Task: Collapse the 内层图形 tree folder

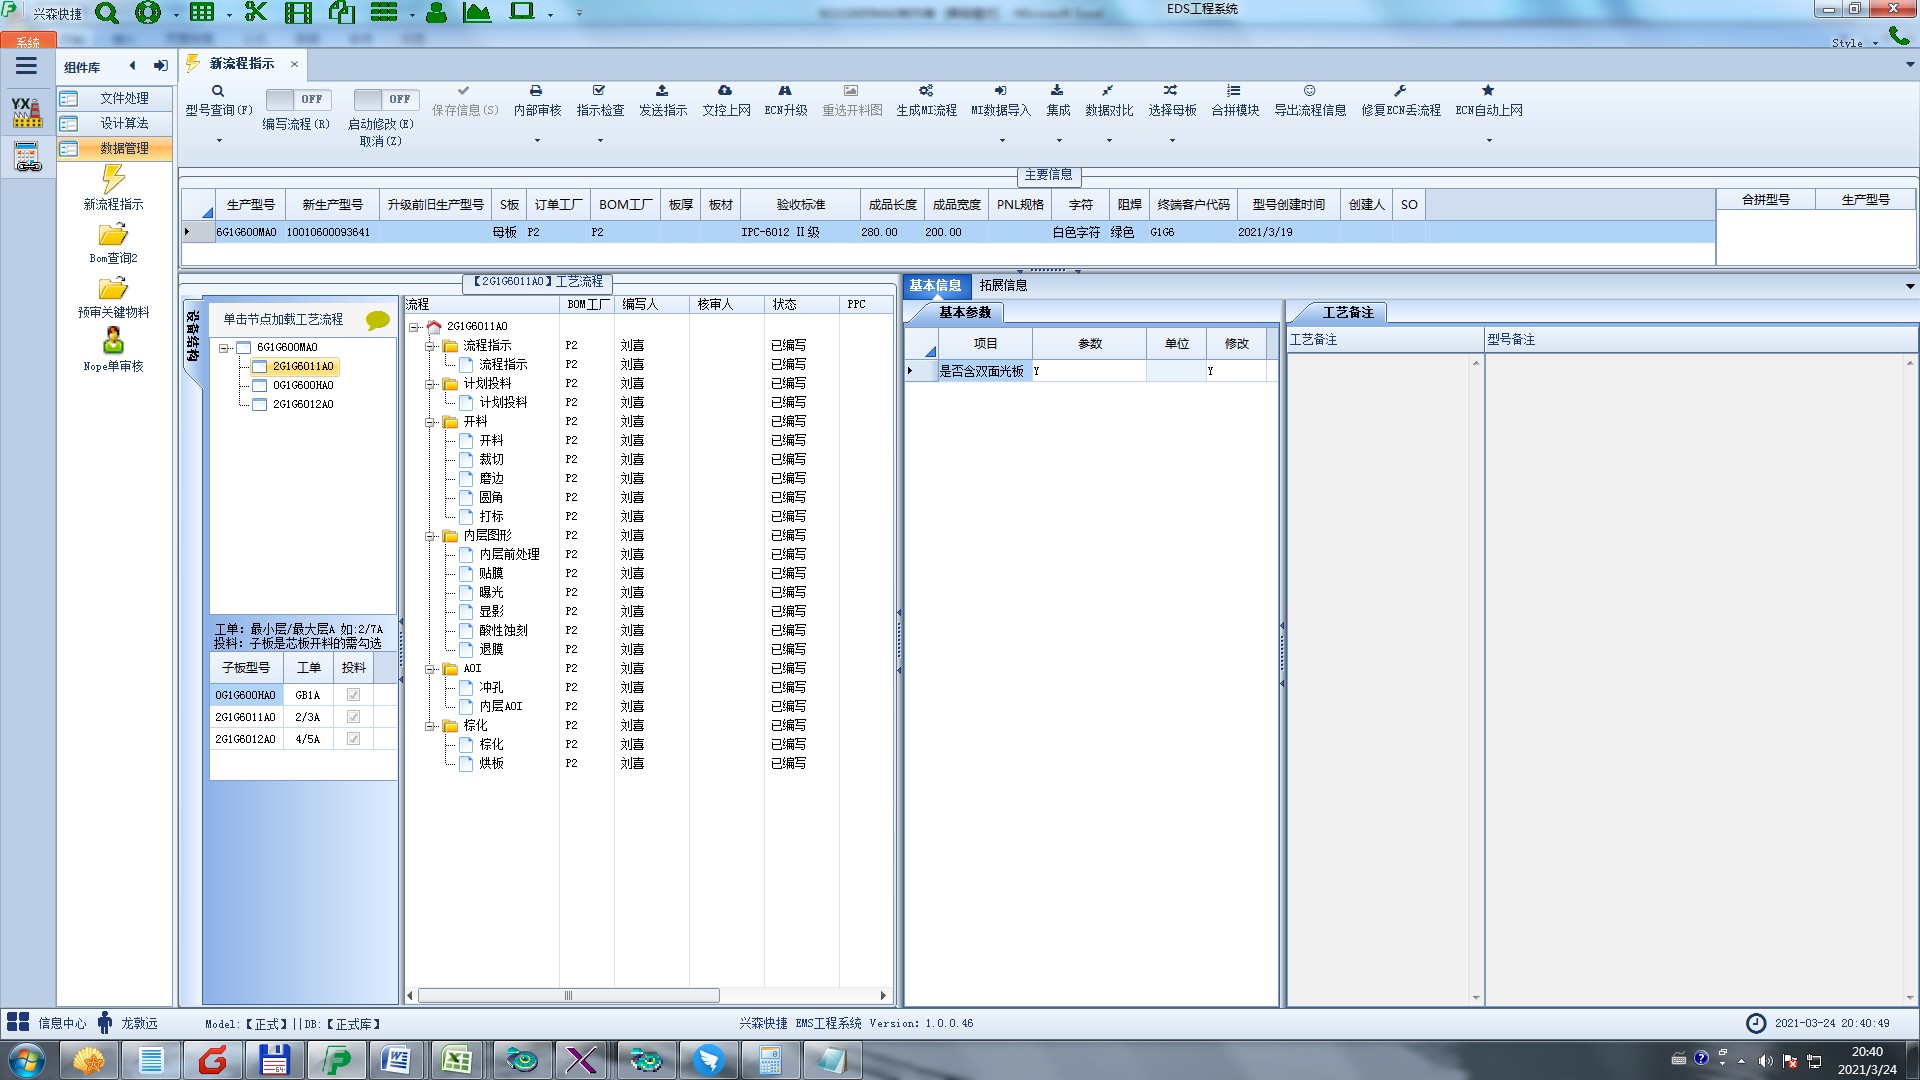Action: point(430,536)
